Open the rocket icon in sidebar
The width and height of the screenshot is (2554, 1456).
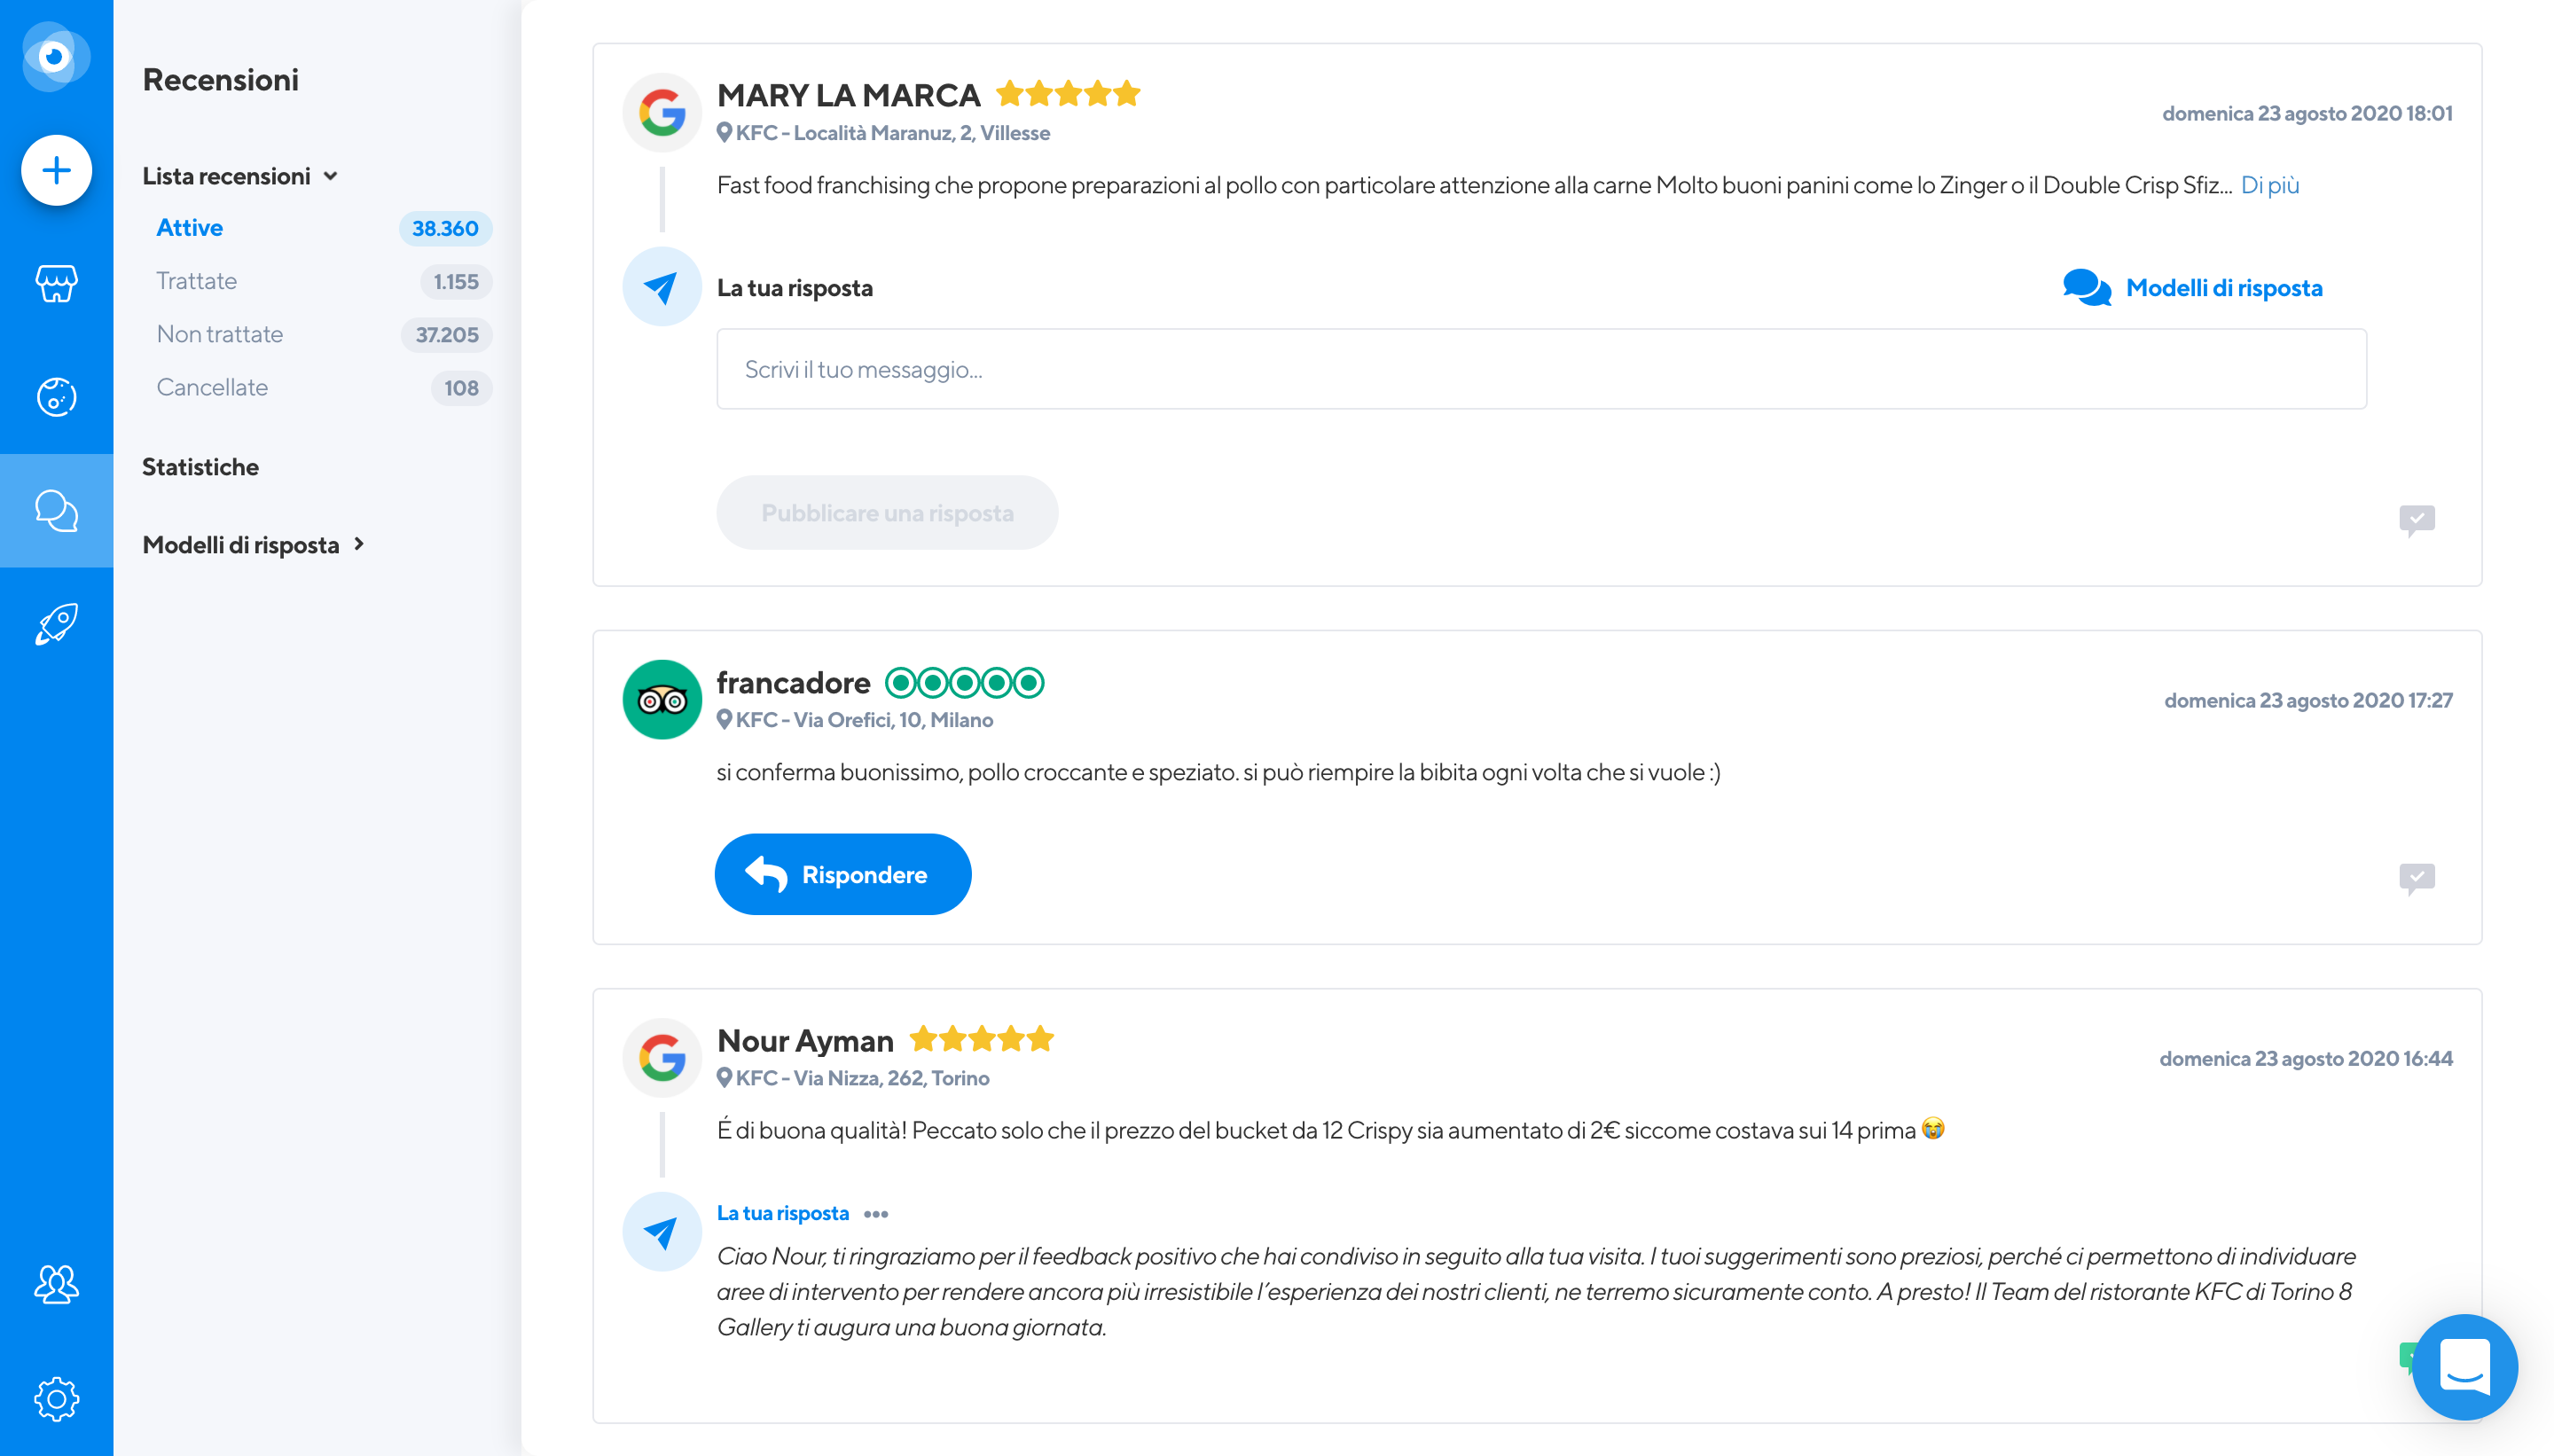point(56,625)
